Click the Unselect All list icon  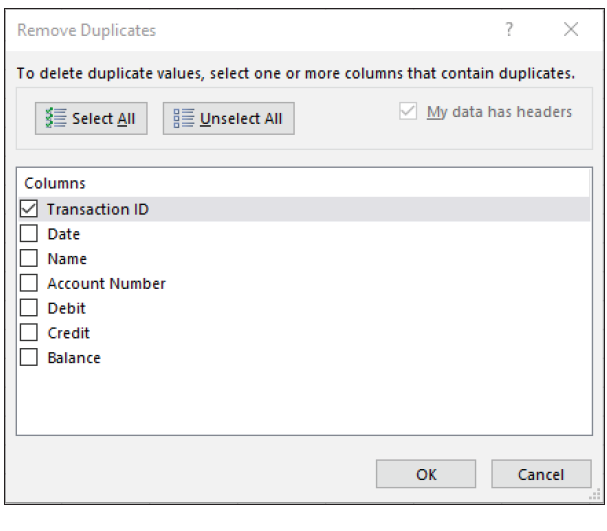point(184,119)
